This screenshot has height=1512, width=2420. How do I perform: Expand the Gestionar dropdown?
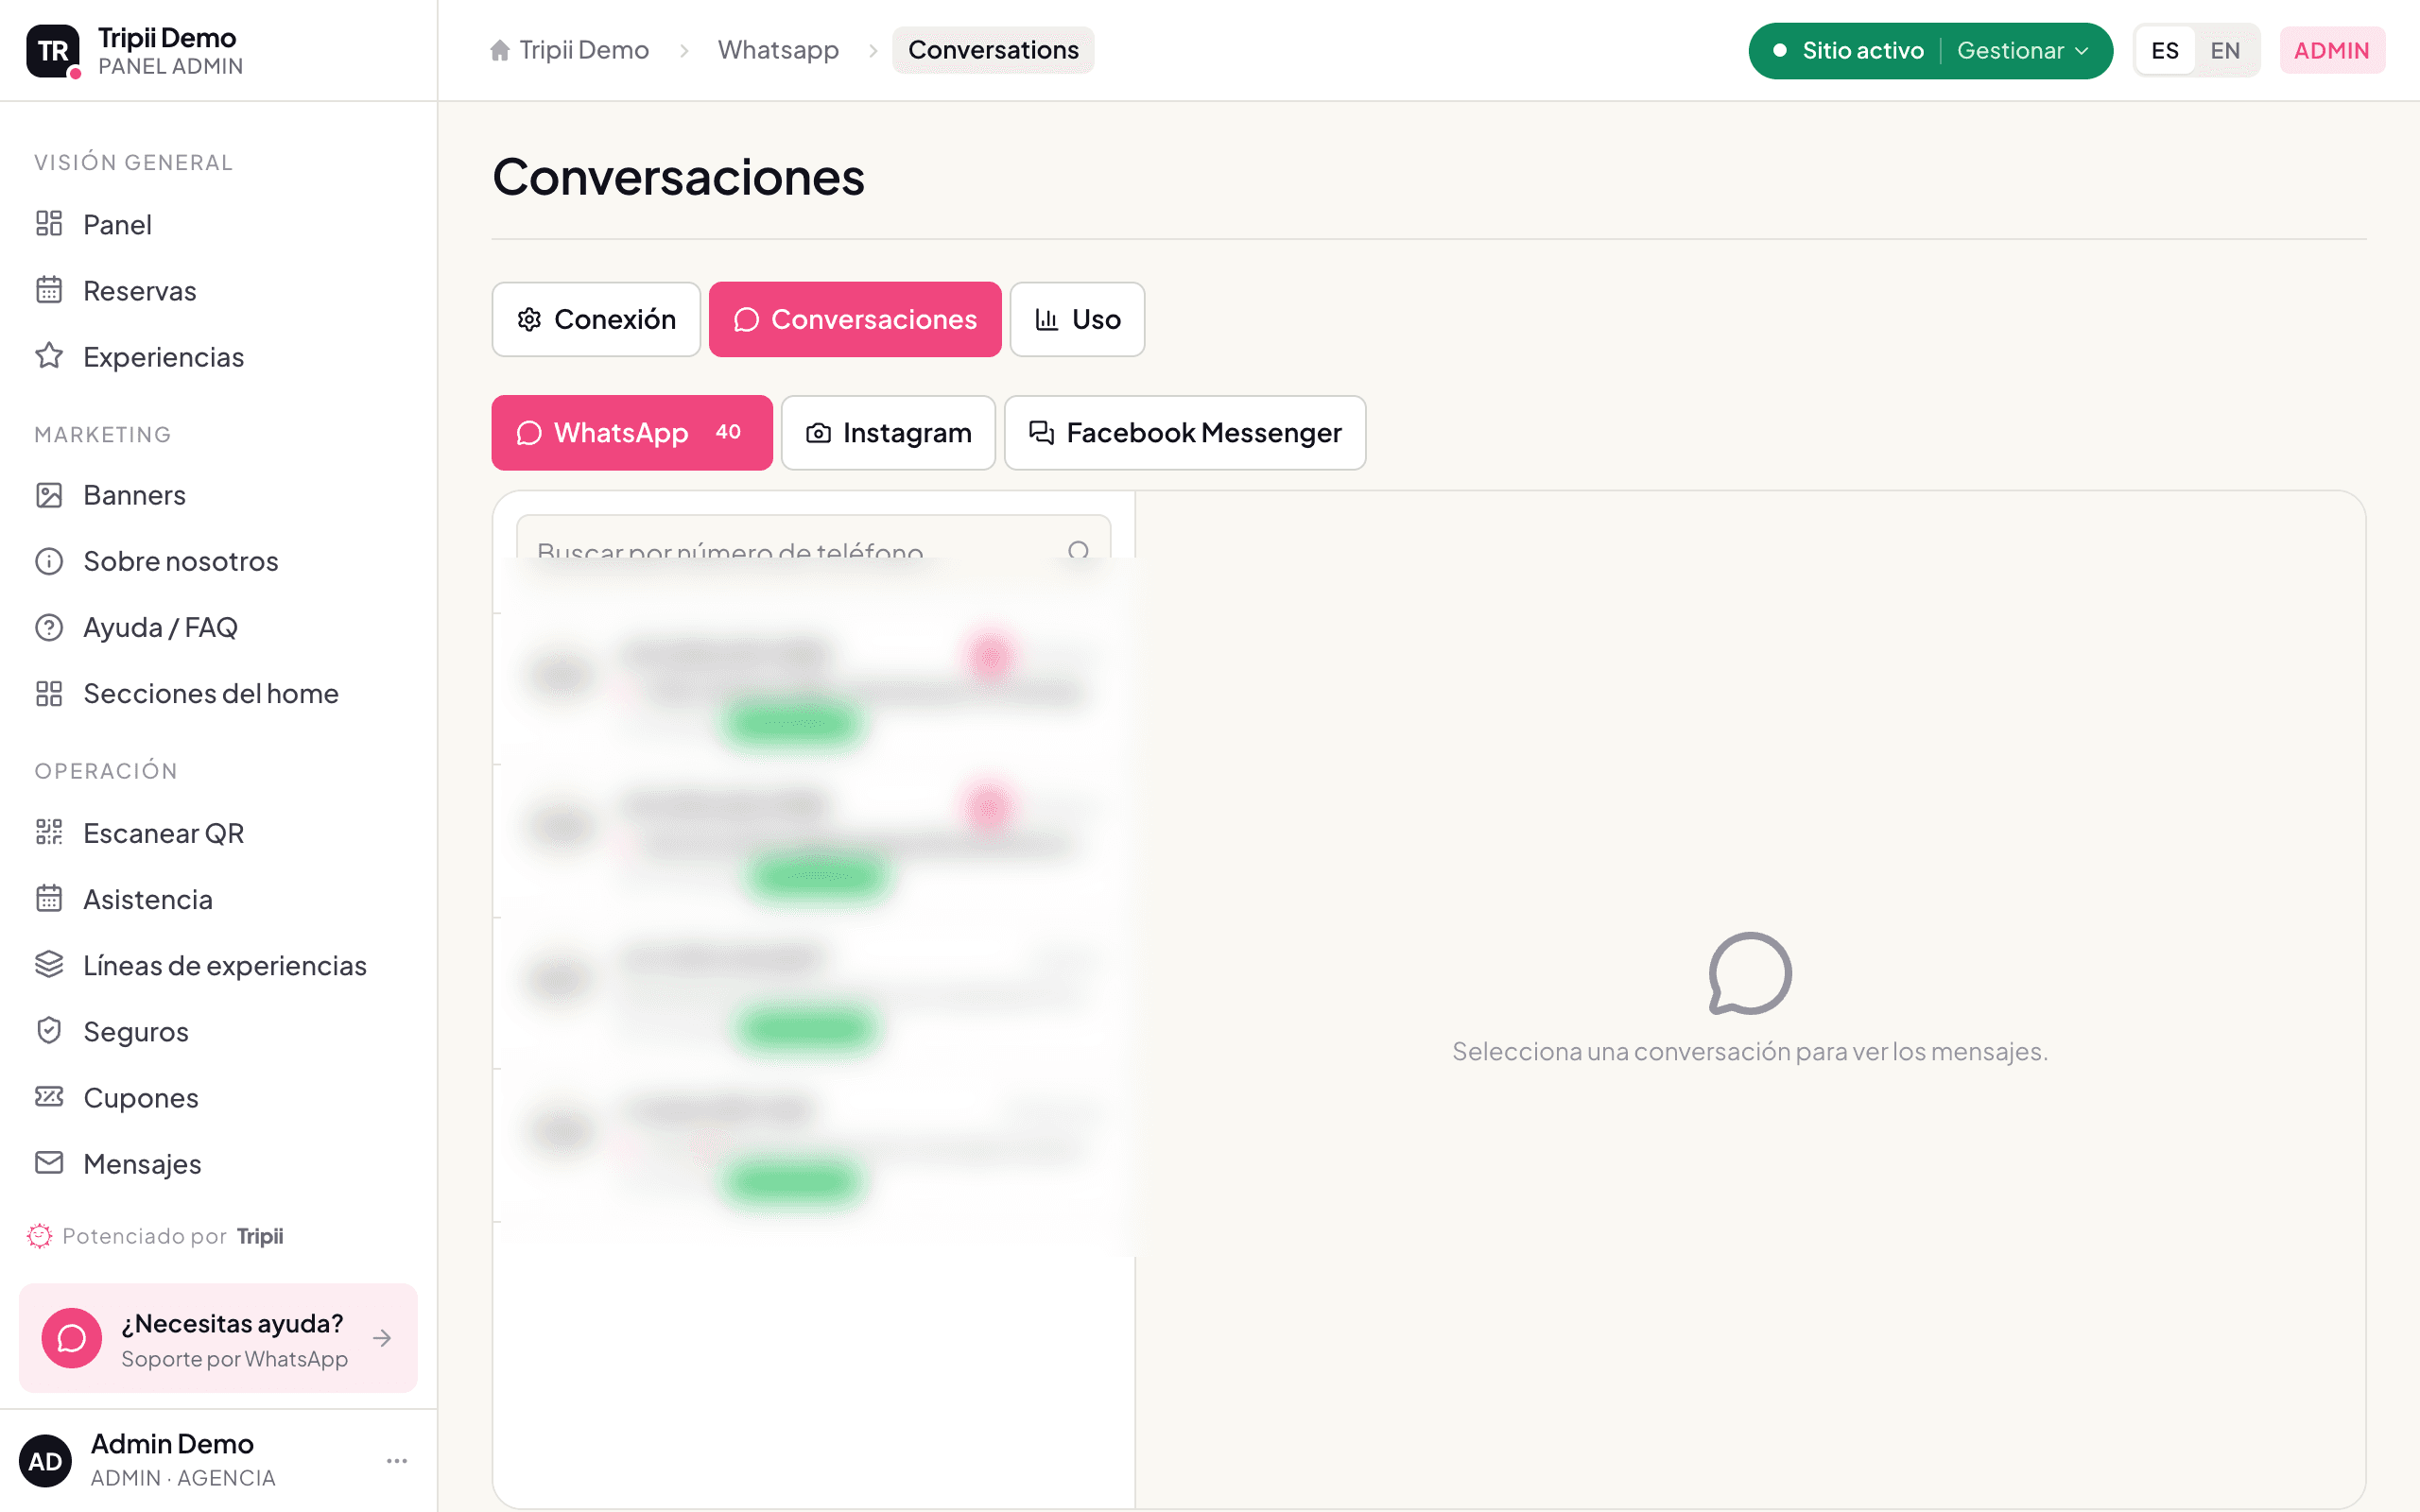point(2022,50)
